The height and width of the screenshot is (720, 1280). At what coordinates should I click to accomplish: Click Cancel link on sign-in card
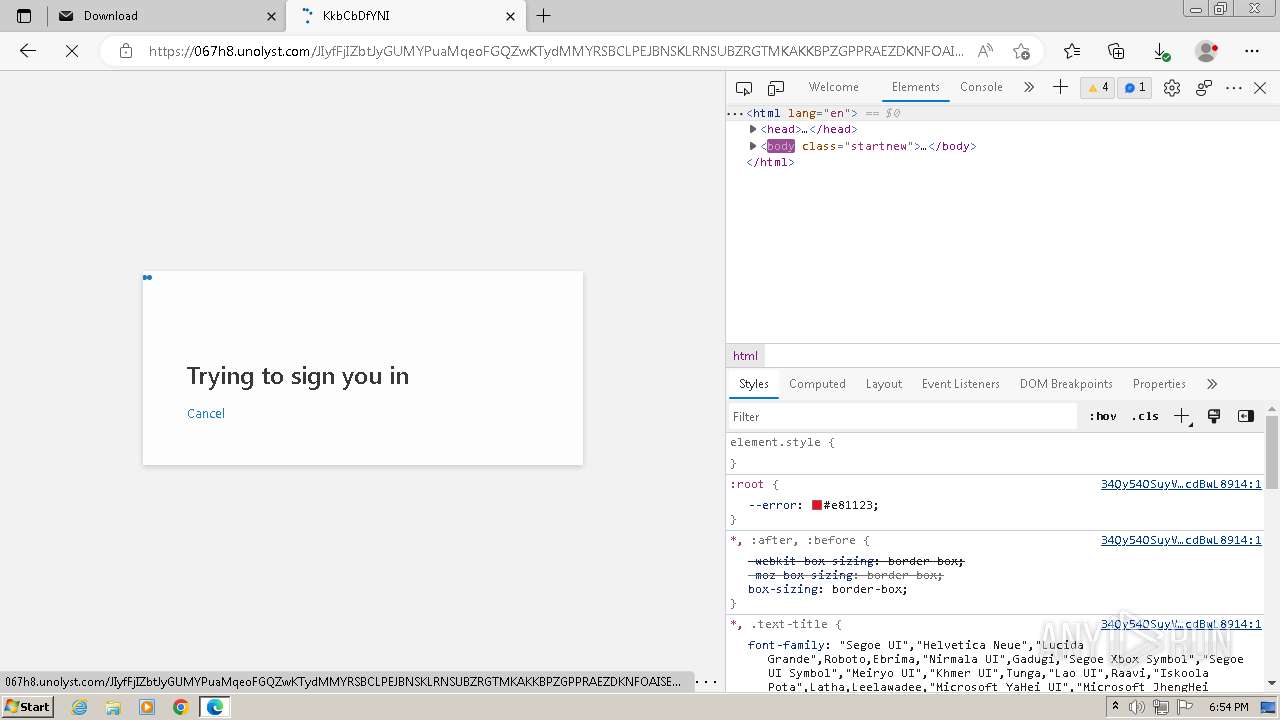[206, 414]
